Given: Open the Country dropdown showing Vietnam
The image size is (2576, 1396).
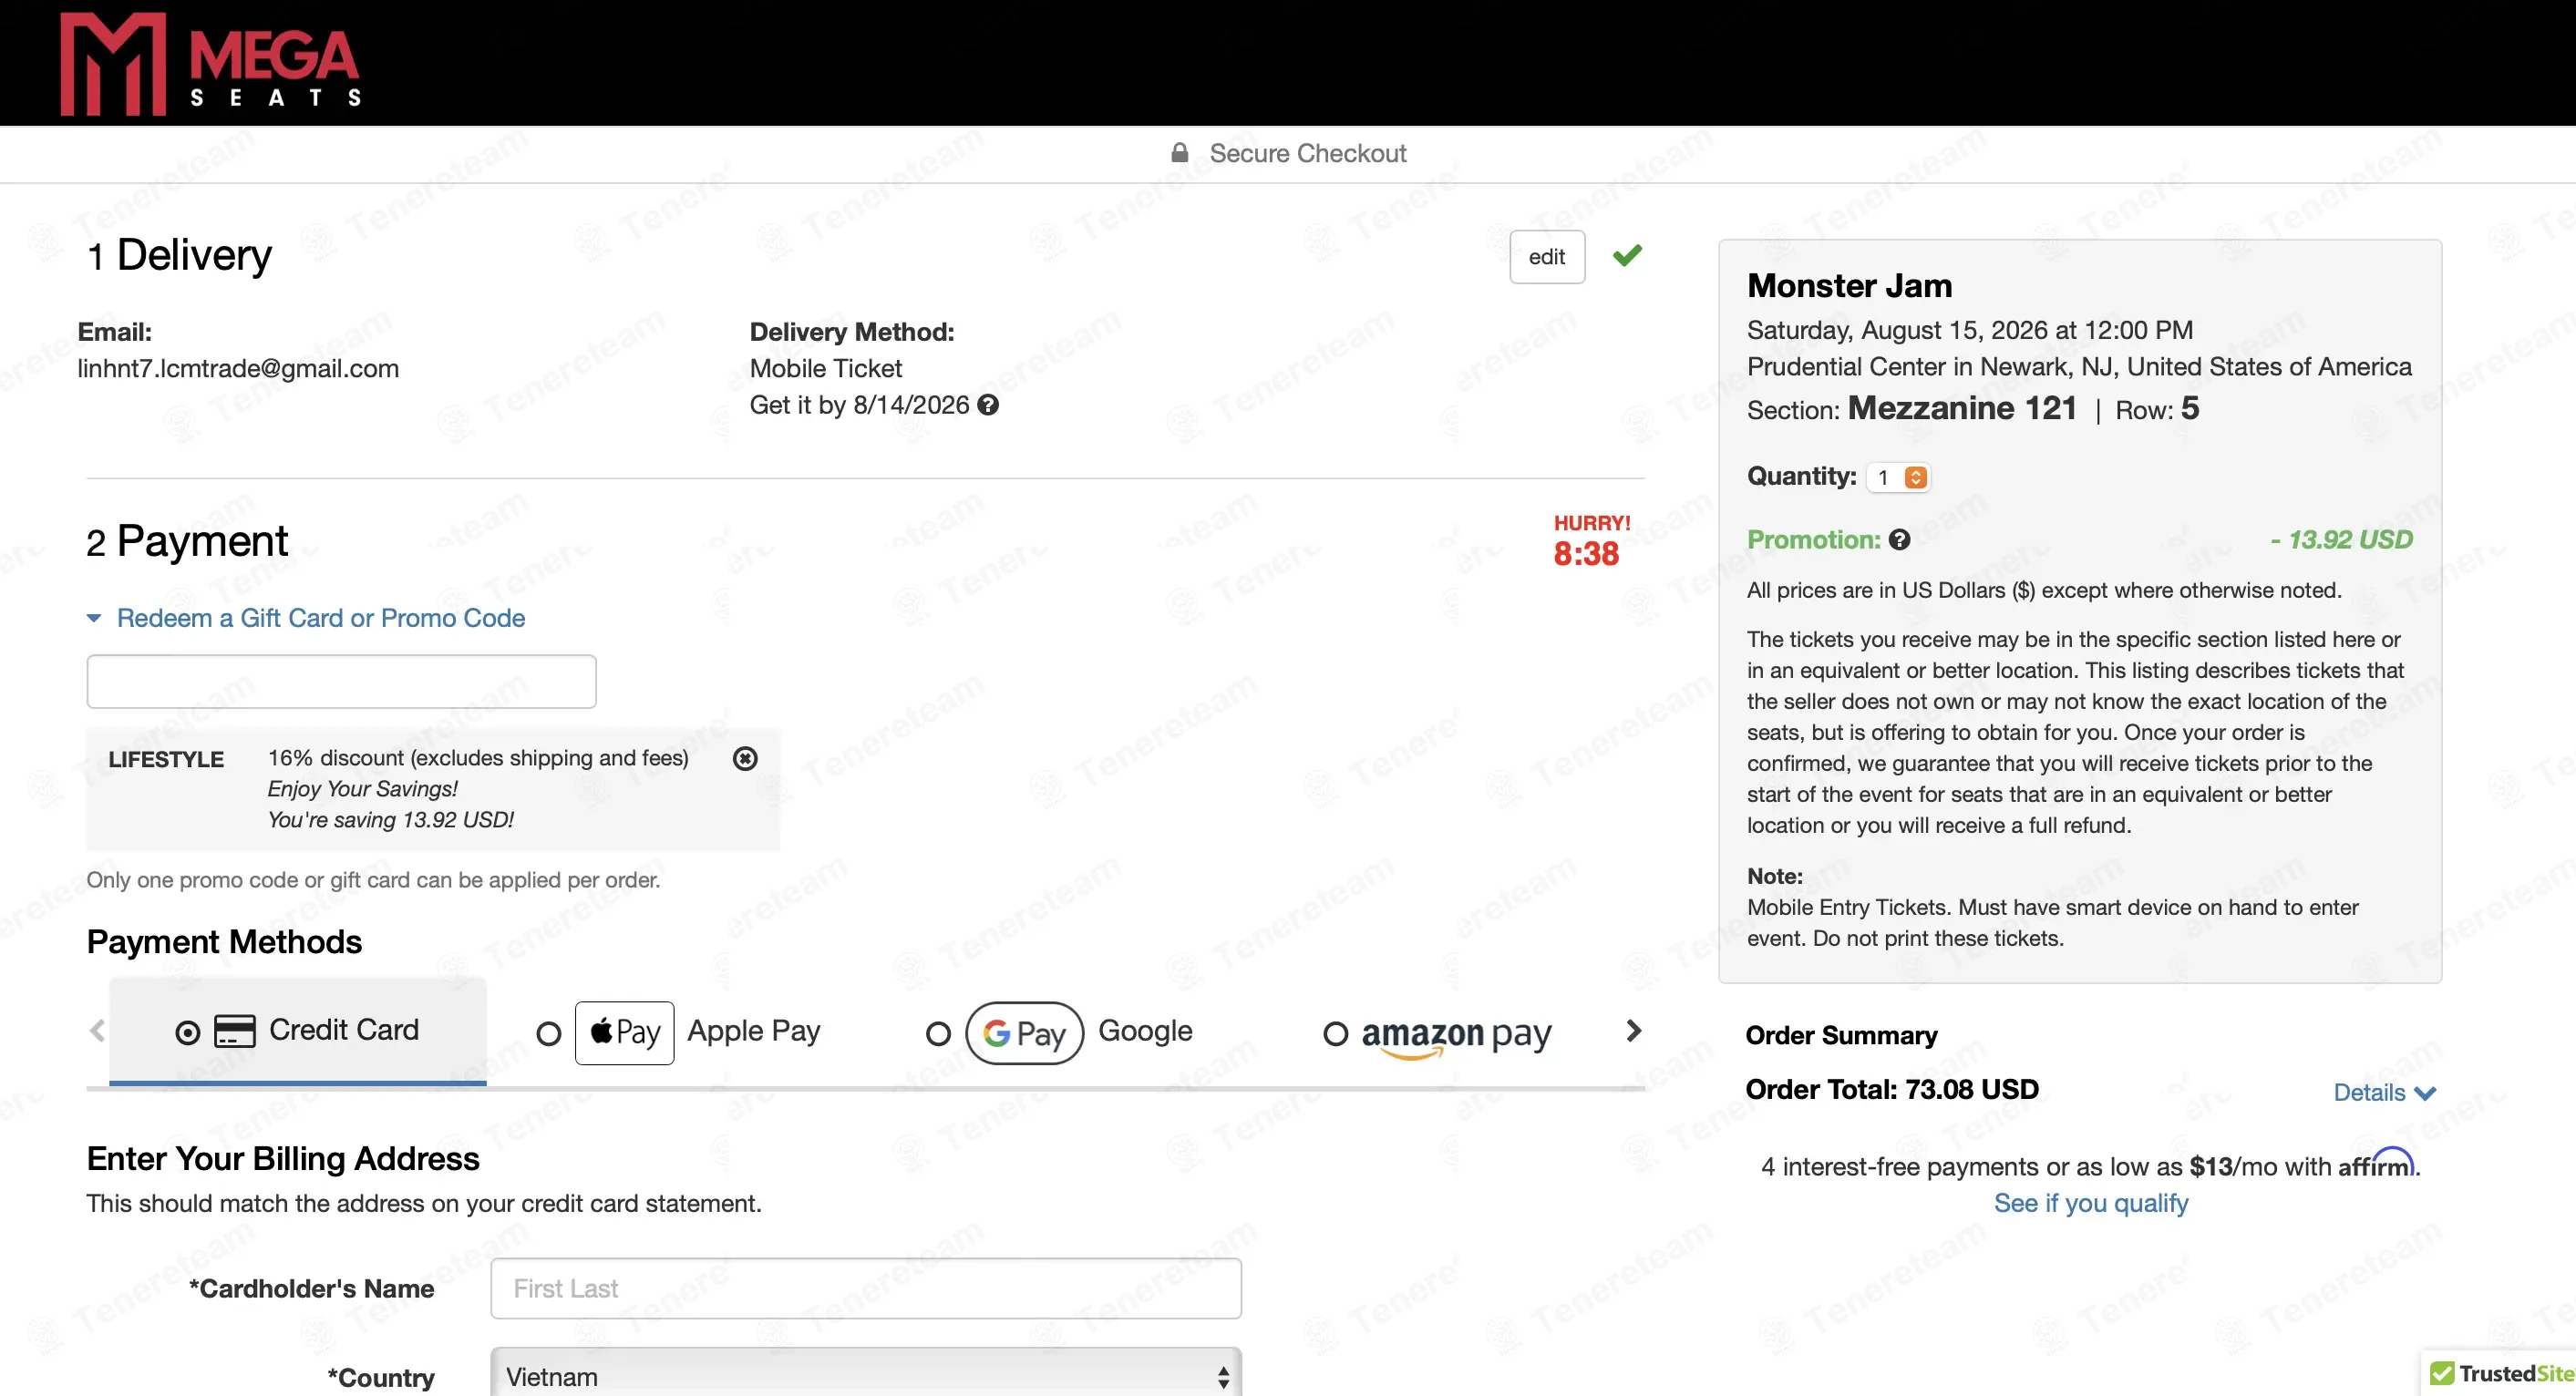Looking at the screenshot, I should 866,1374.
